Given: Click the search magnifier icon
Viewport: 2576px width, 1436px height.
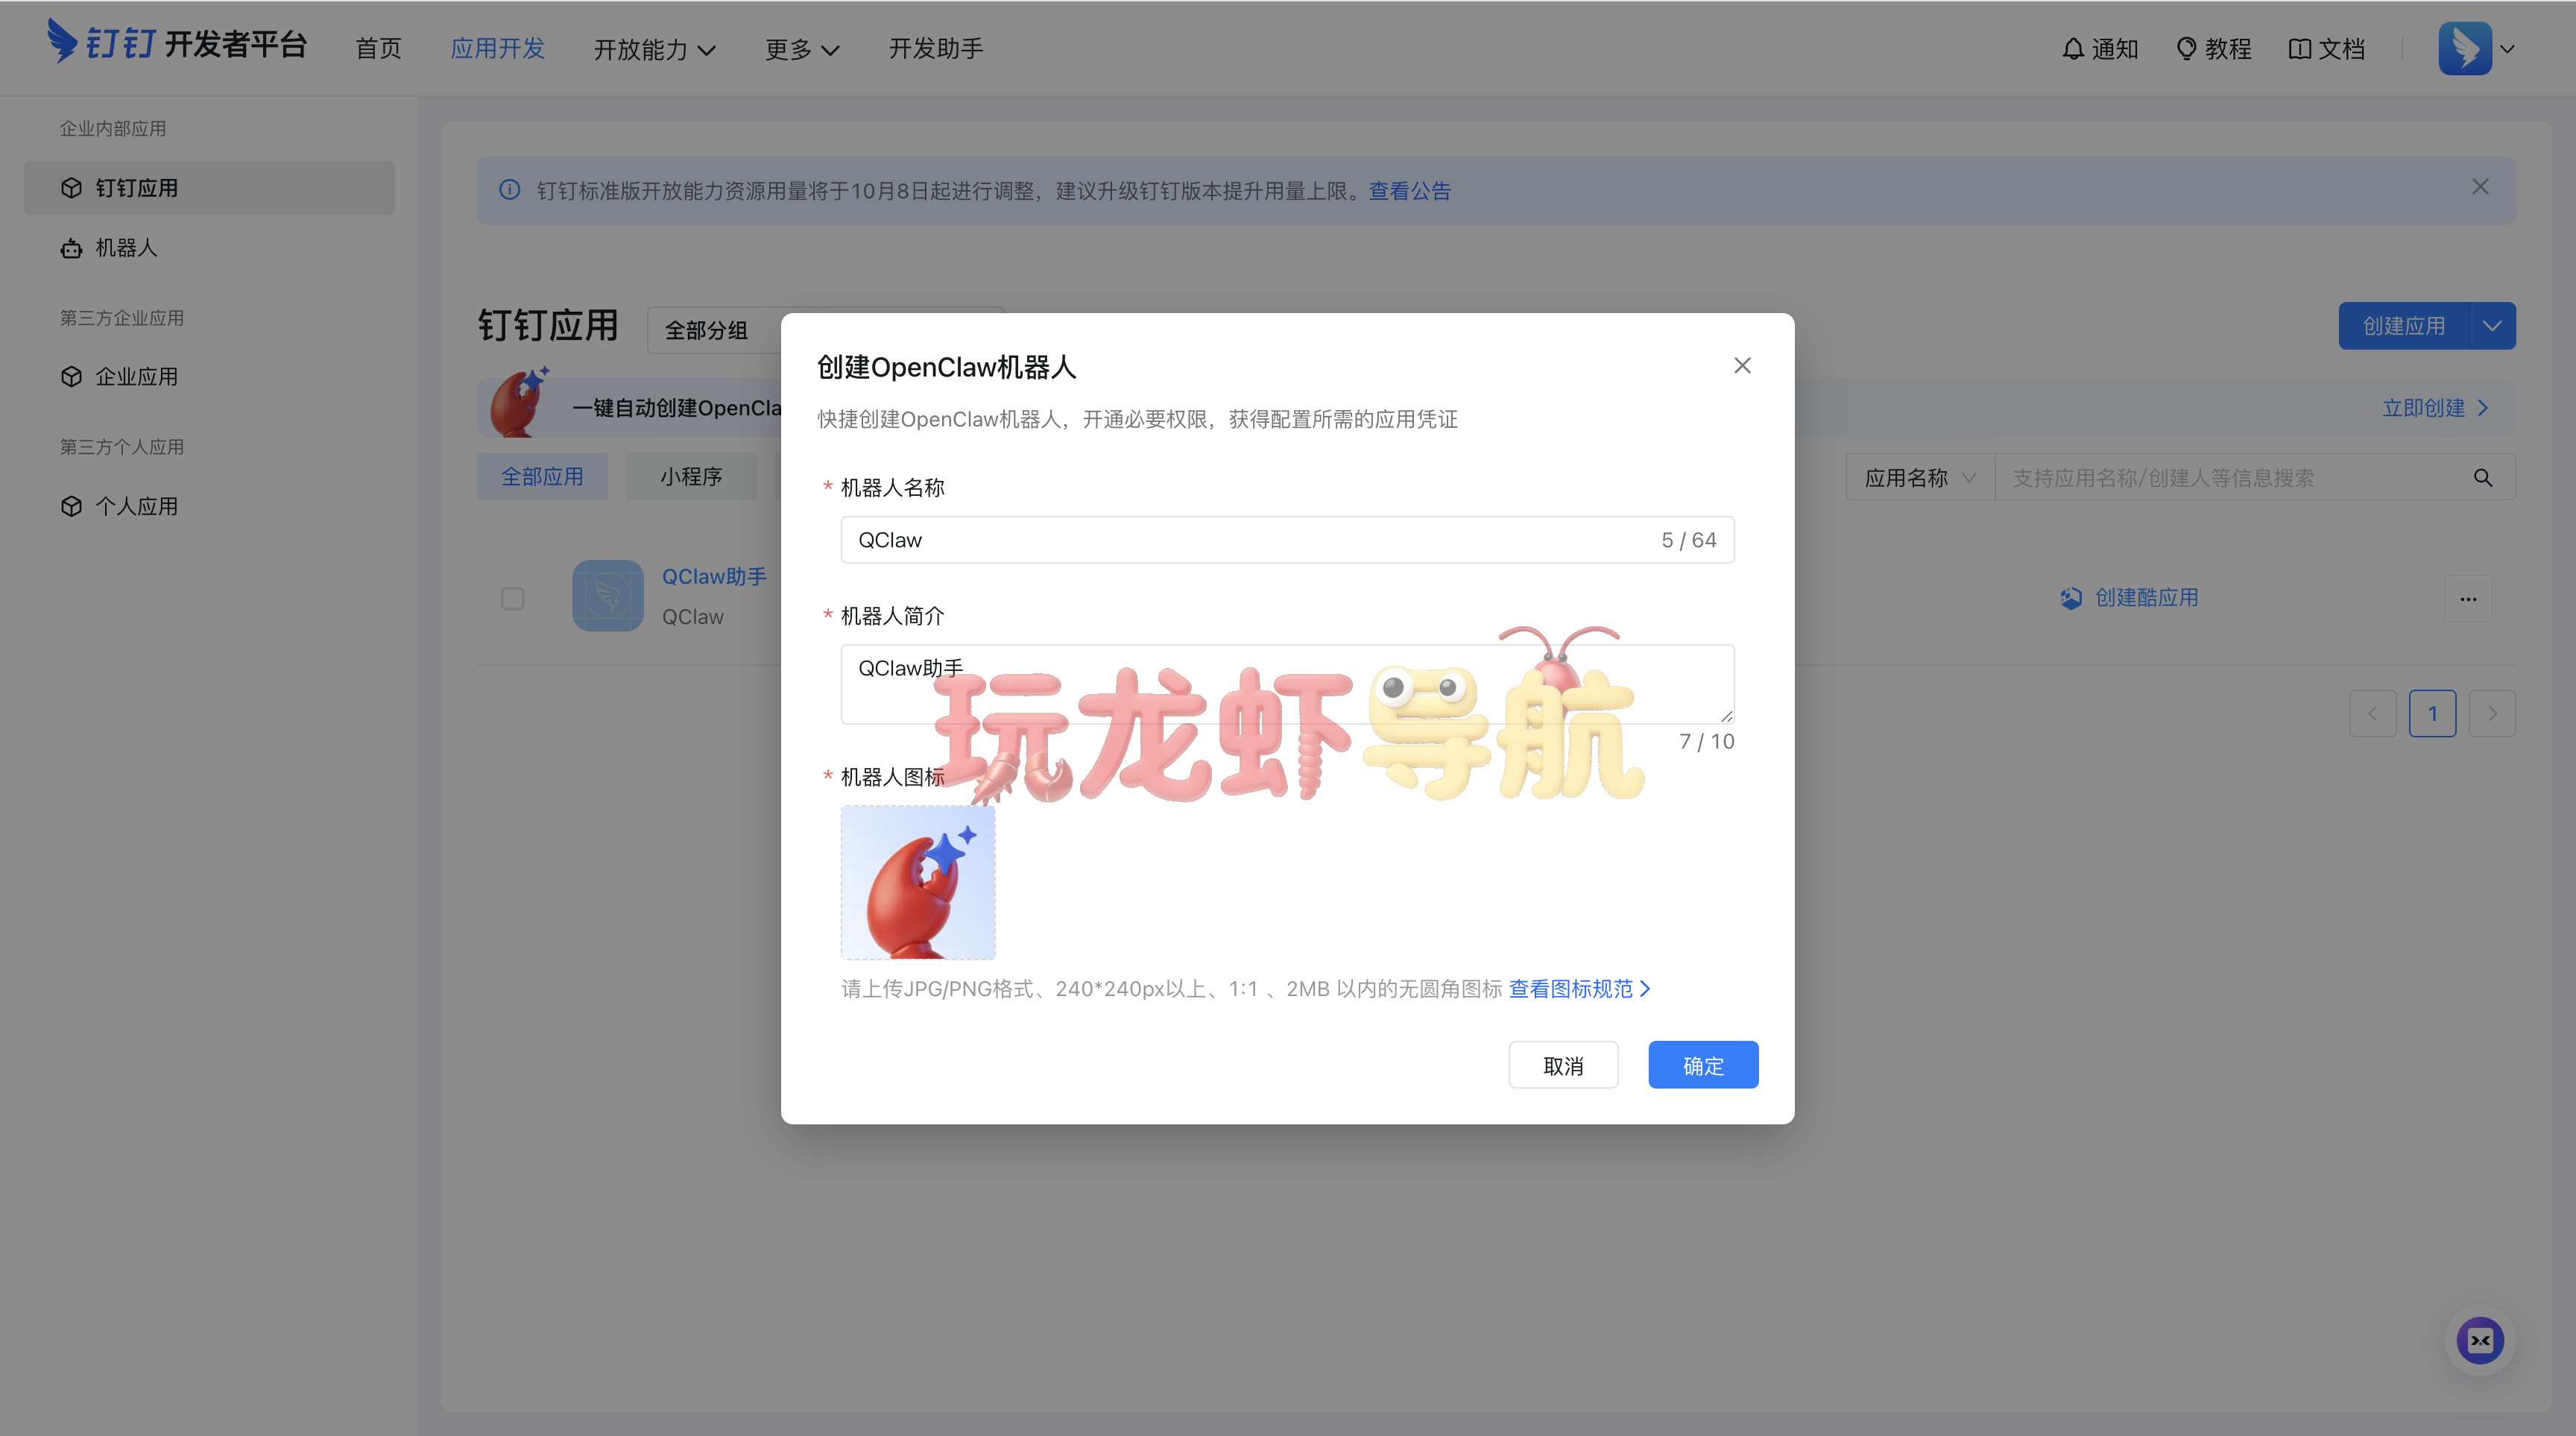Looking at the screenshot, I should (x=2483, y=478).
